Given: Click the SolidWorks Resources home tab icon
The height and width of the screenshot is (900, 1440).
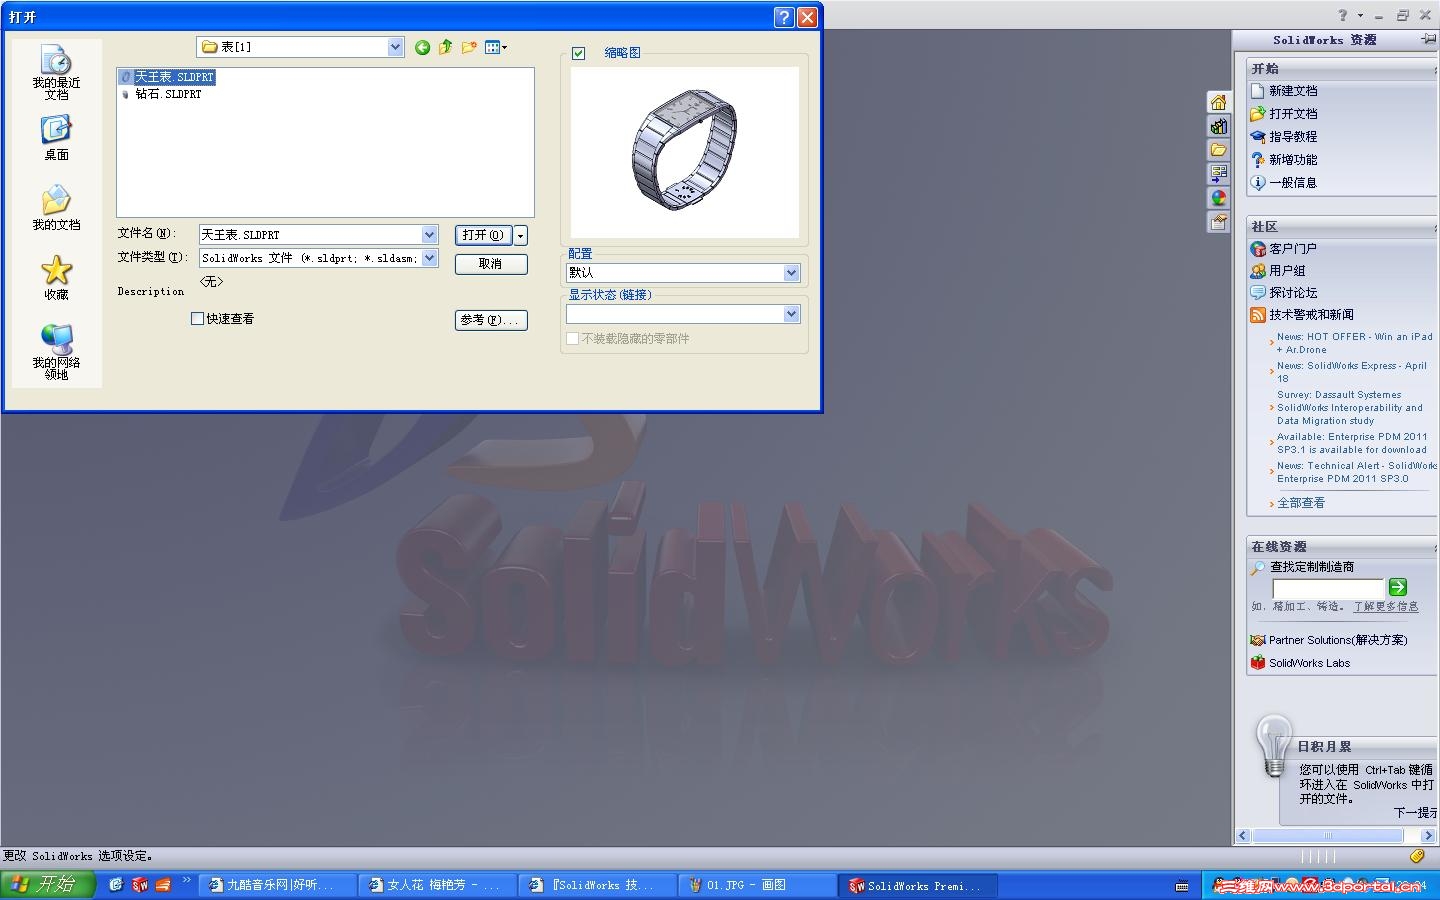Looking at the screenshot, I should click(x=1218, y=102).
